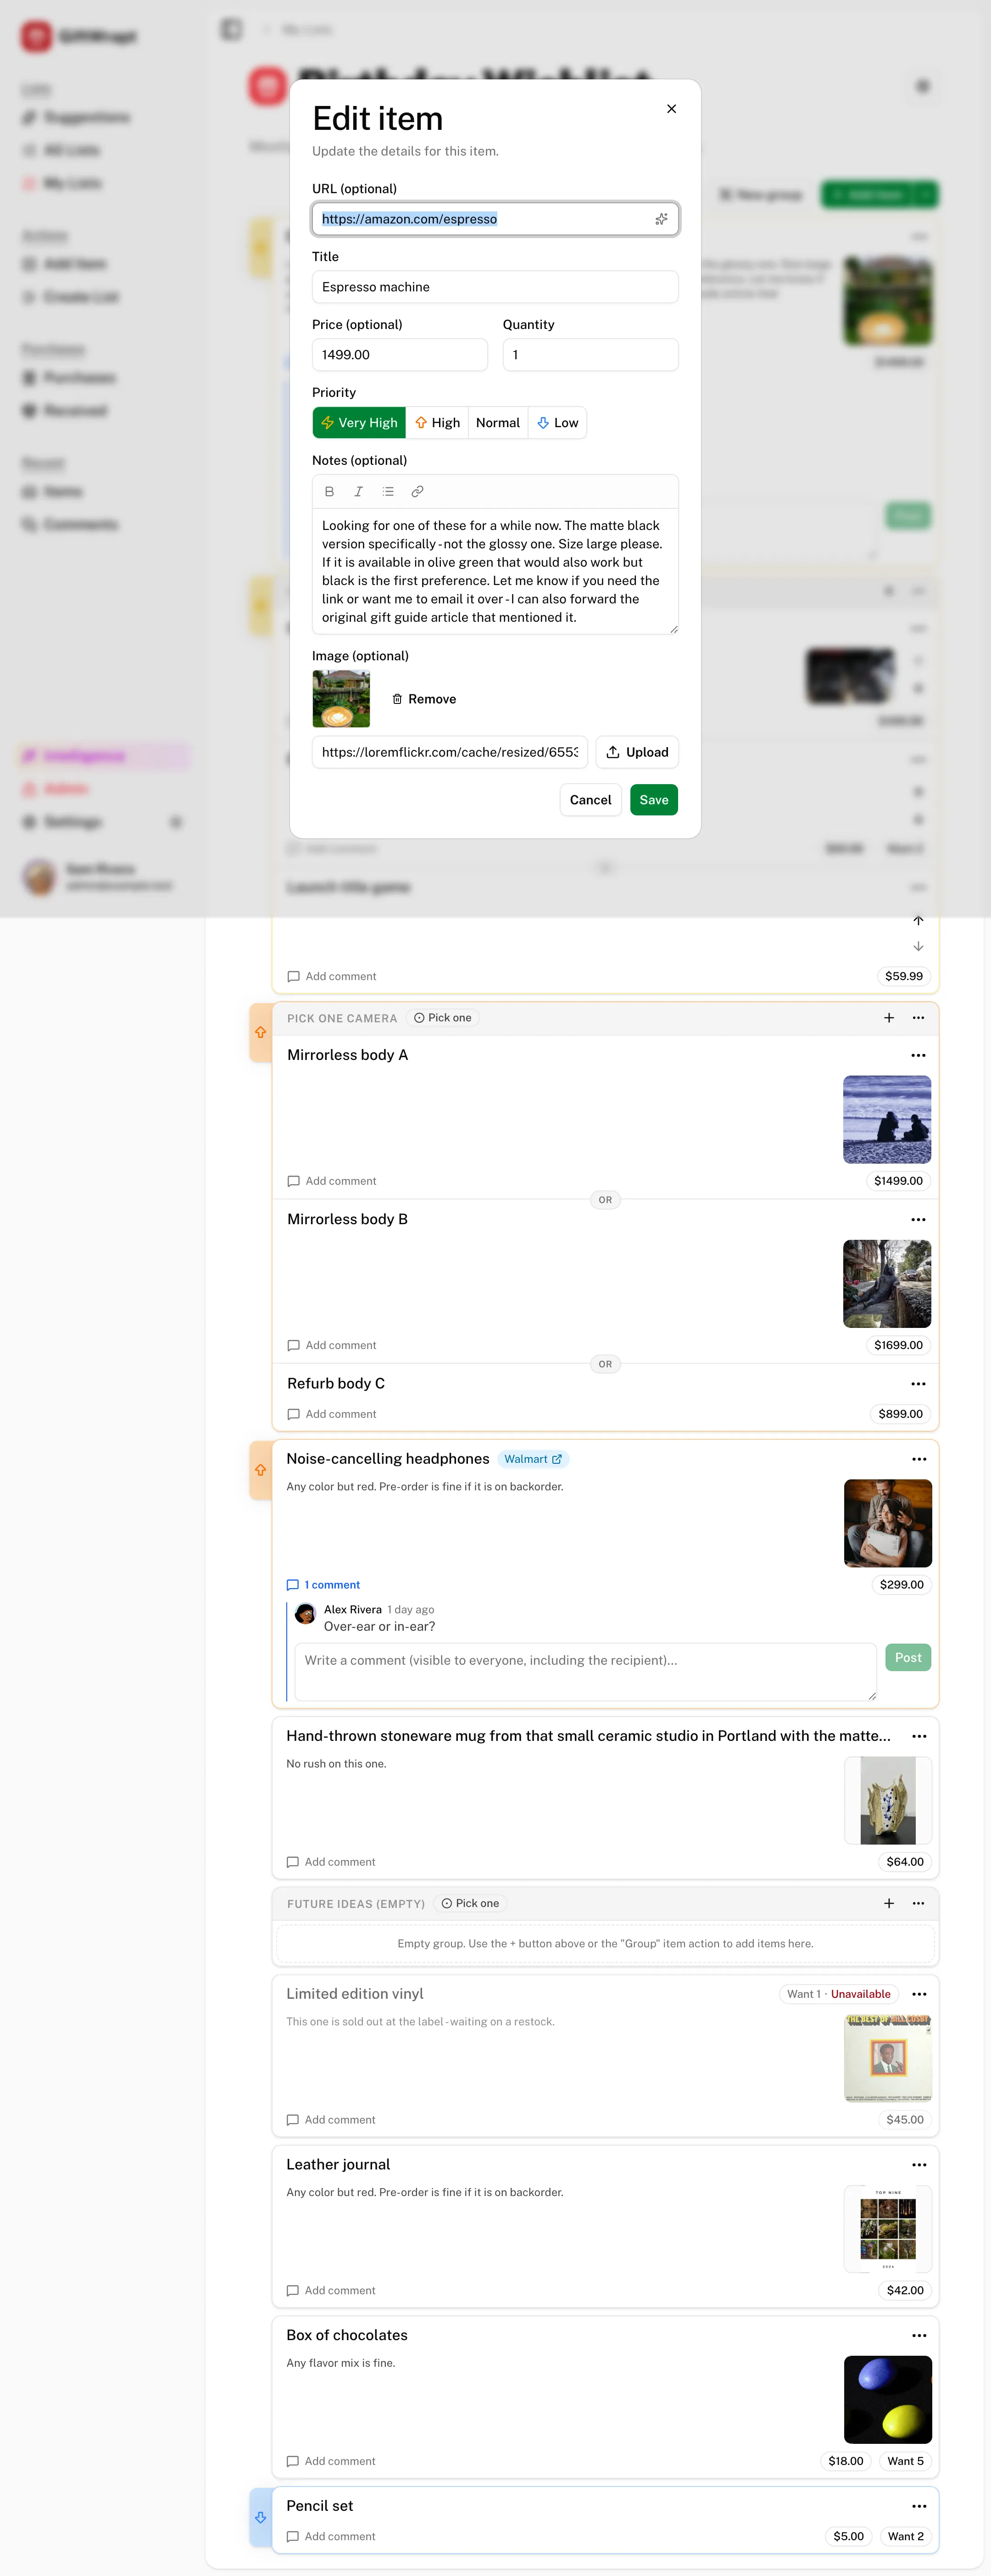Set priority to Normal
Viewport: 991px width, 2576px height.
[498, 423]
